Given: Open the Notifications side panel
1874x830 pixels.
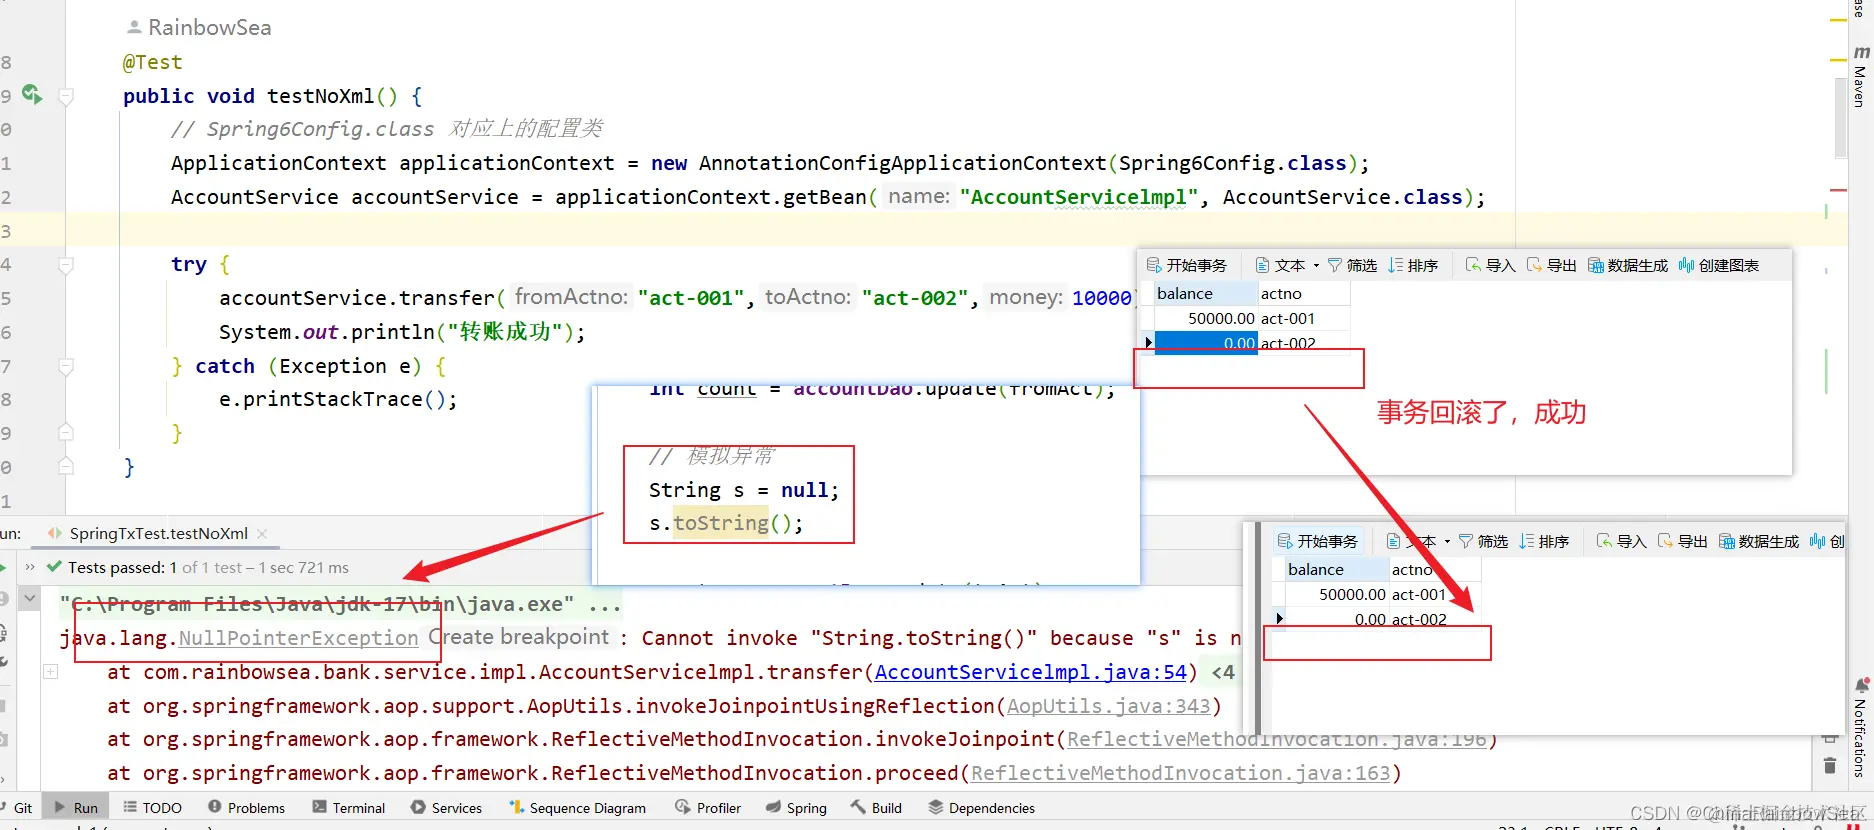Looking at the screenshot, I should [1860, 738].
